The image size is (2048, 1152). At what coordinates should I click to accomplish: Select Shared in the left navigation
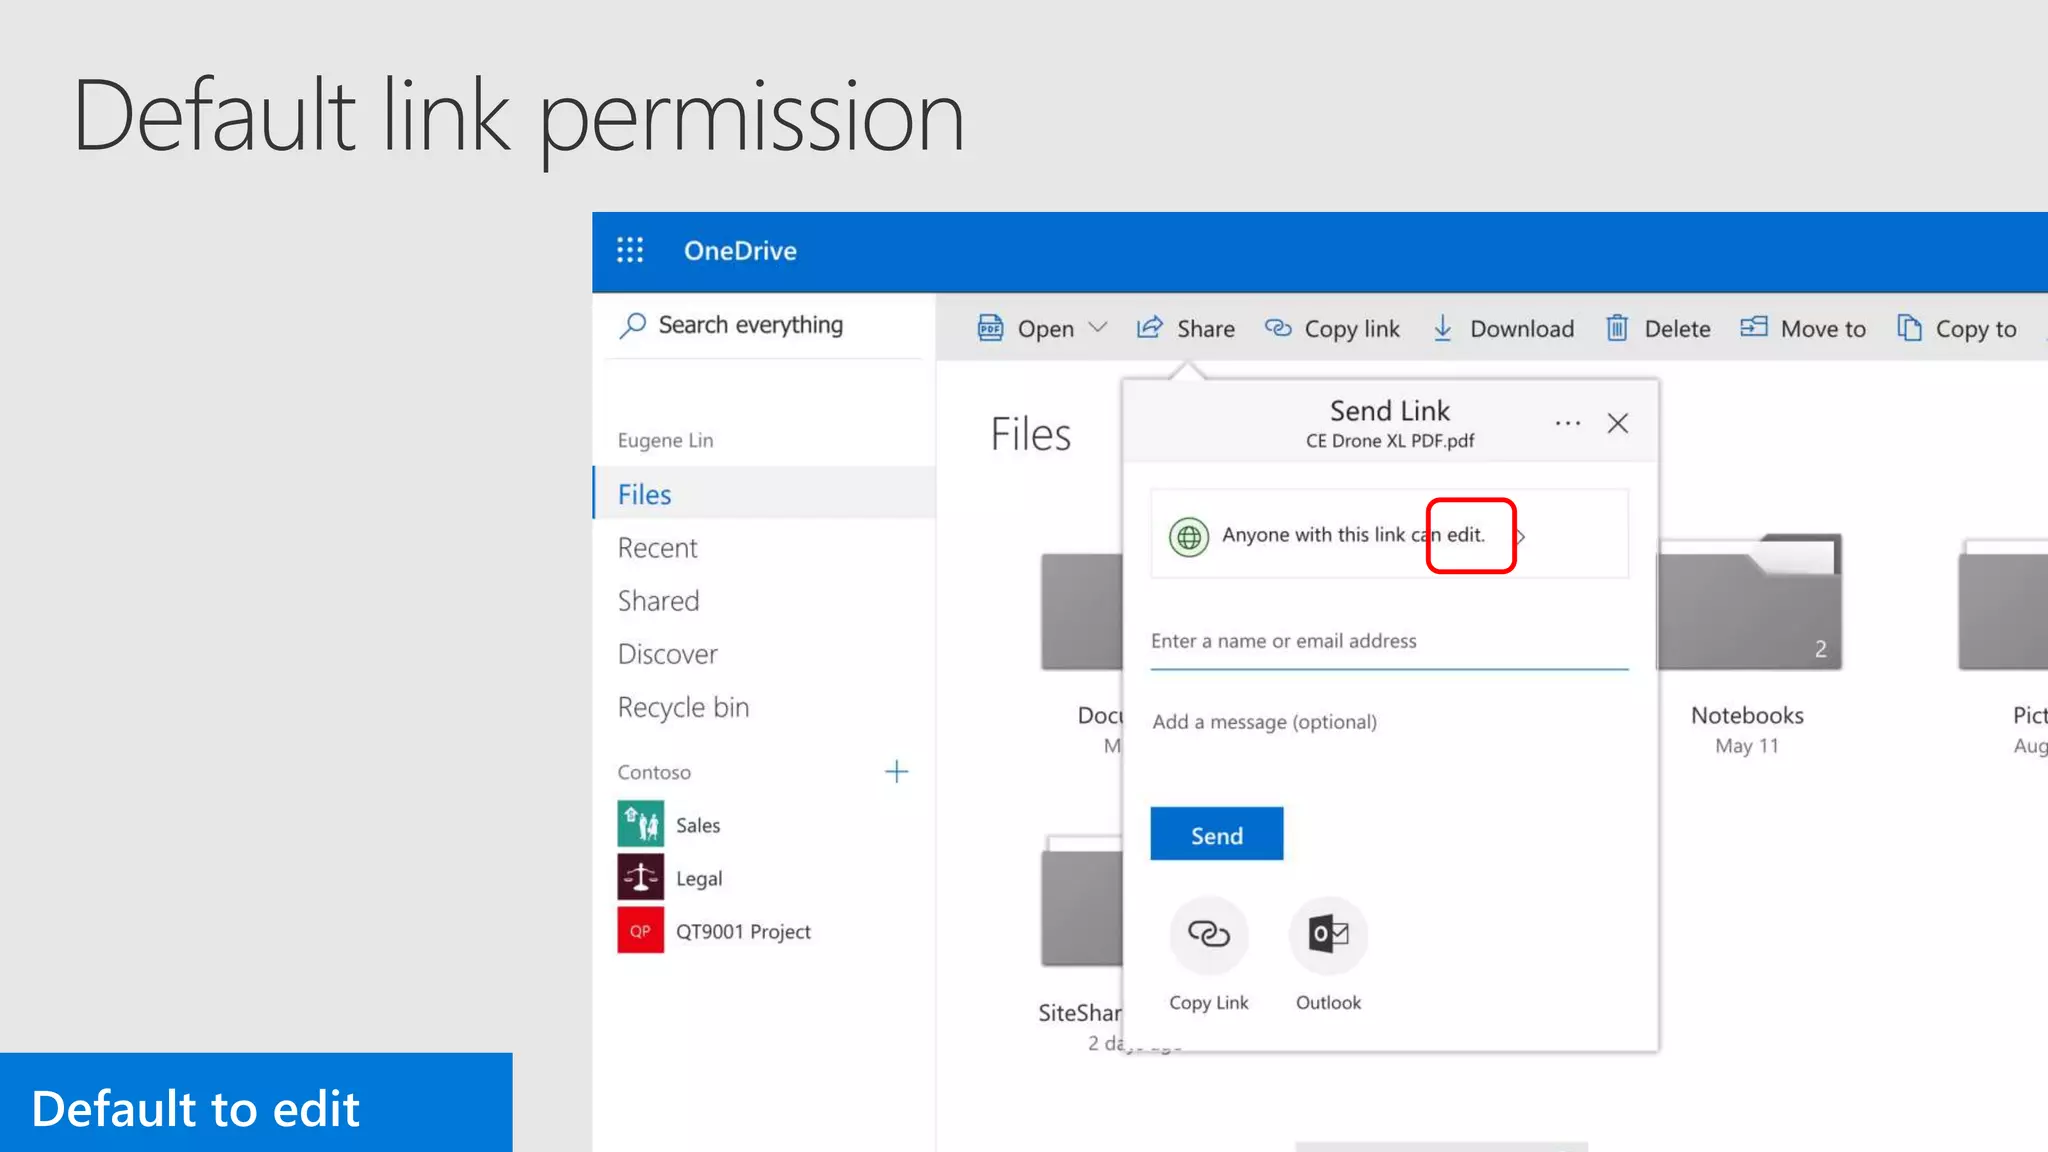[x=658, y=601]
